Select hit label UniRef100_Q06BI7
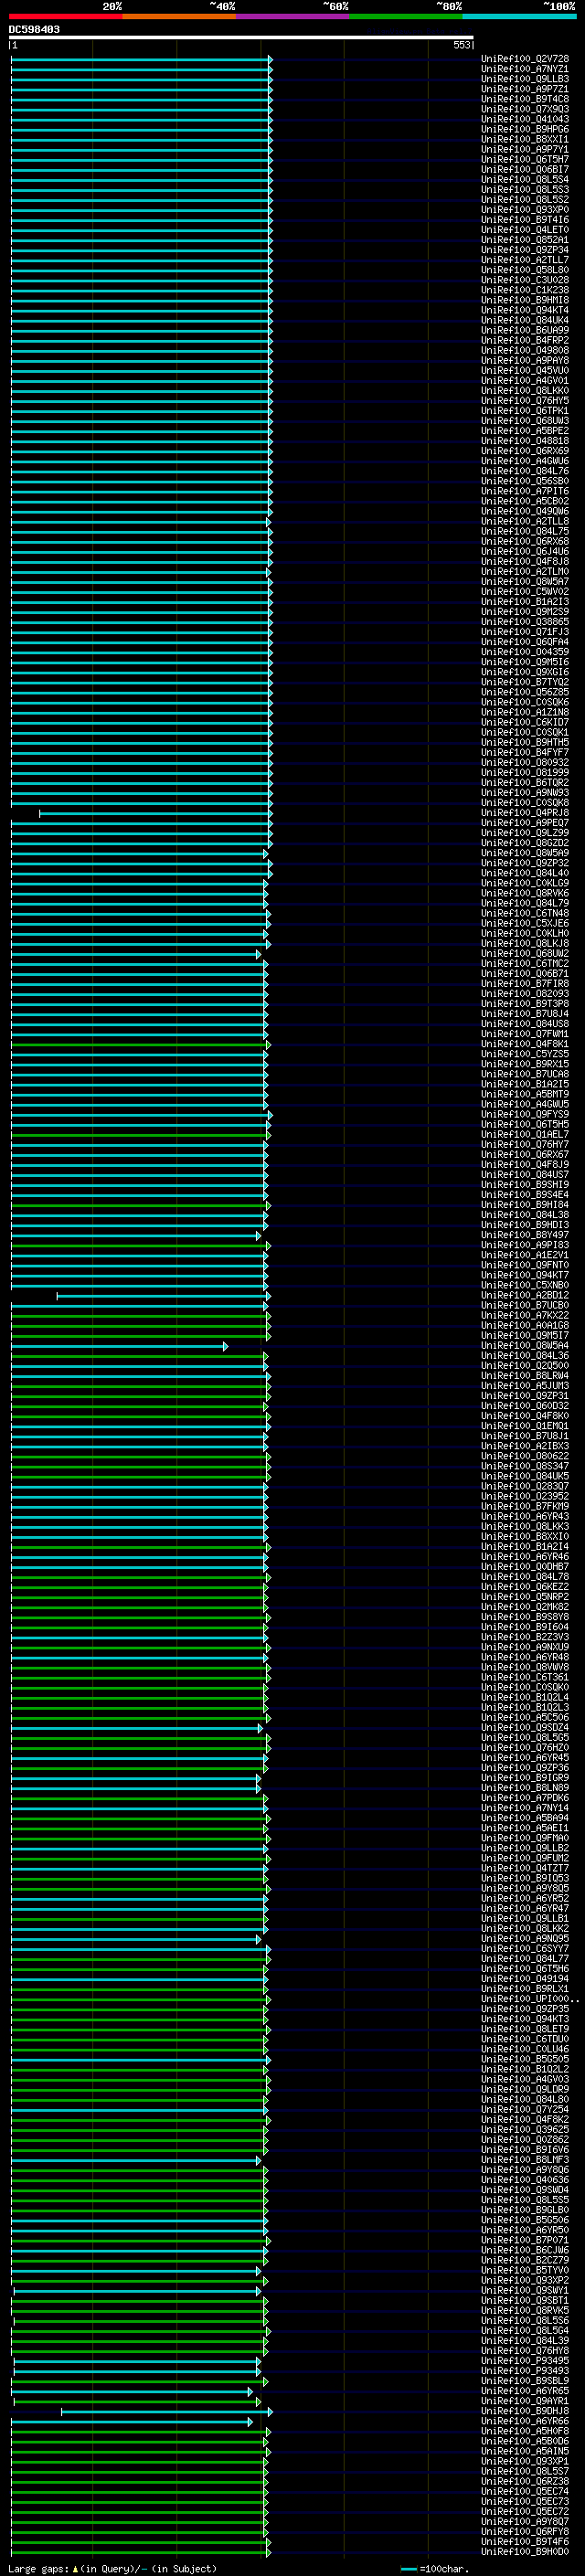This screenshot has width=585, height=2576. point(524,169)
